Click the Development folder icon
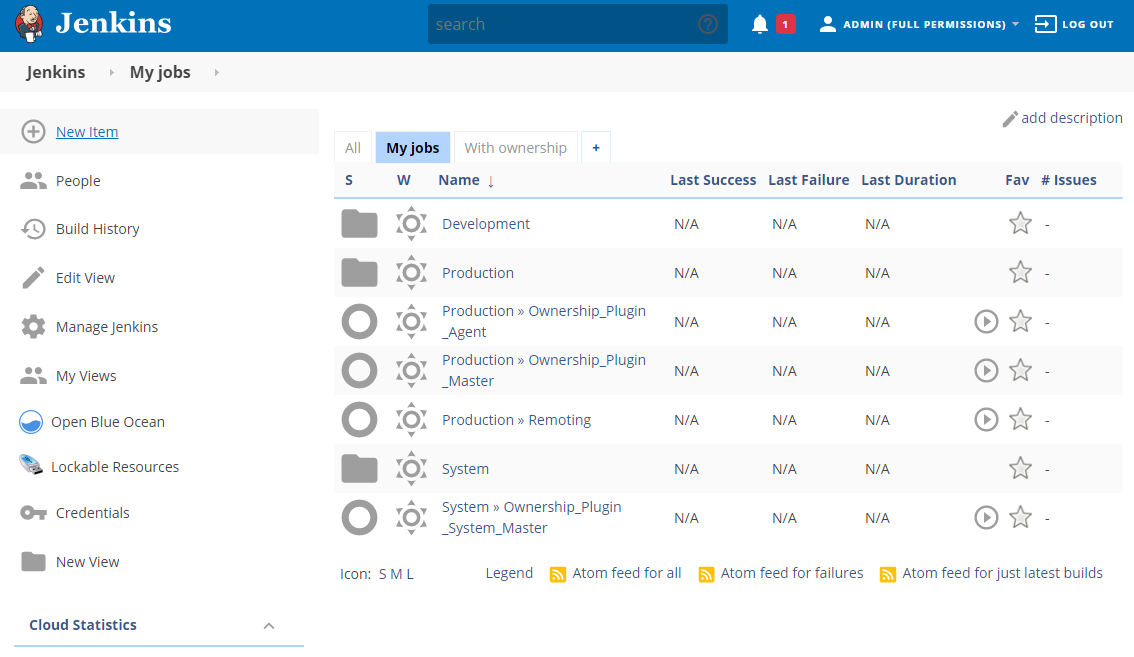The height and width of the screenshot is (657, 1134). pos(359,224)
